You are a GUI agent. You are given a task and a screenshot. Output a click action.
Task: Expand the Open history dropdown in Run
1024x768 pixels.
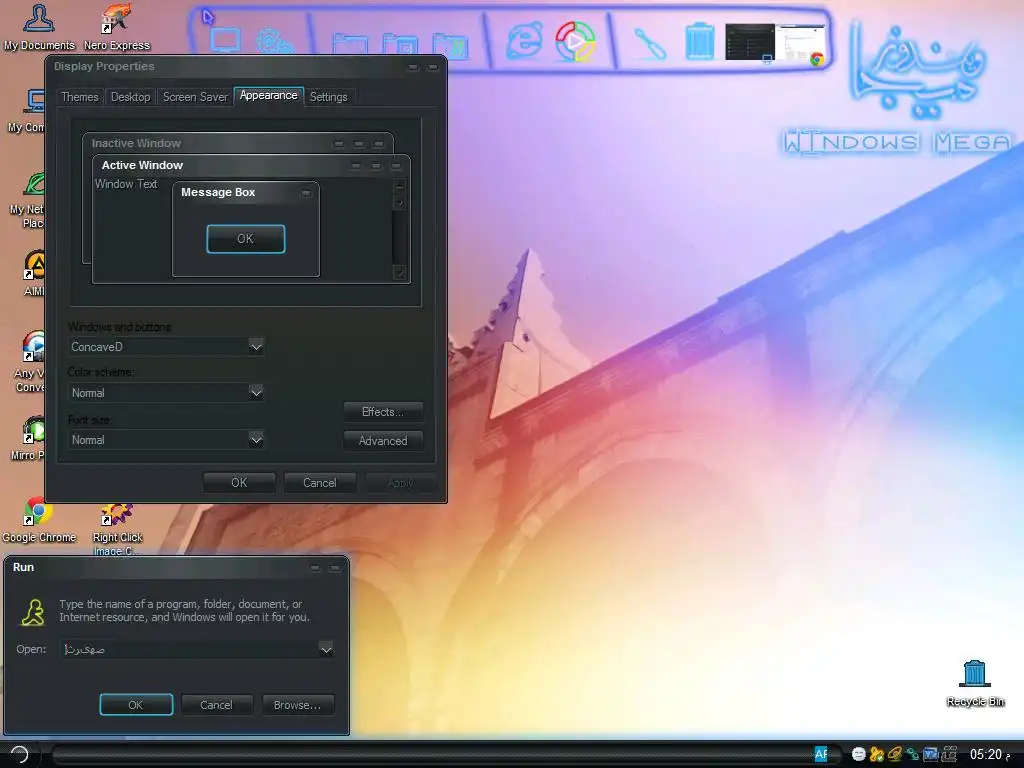pos(326,649)
